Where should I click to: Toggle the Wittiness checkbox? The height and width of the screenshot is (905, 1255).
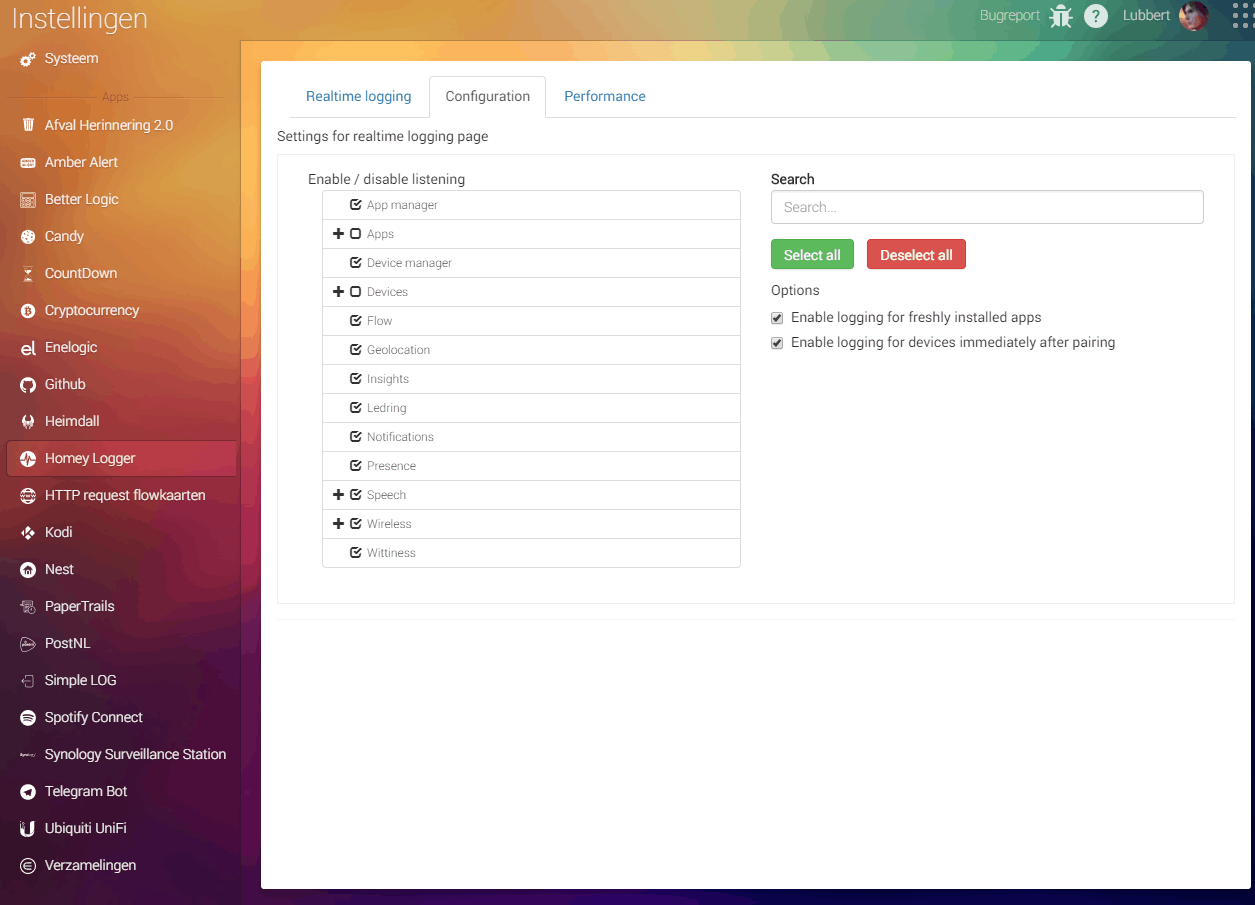pos(356,552)
